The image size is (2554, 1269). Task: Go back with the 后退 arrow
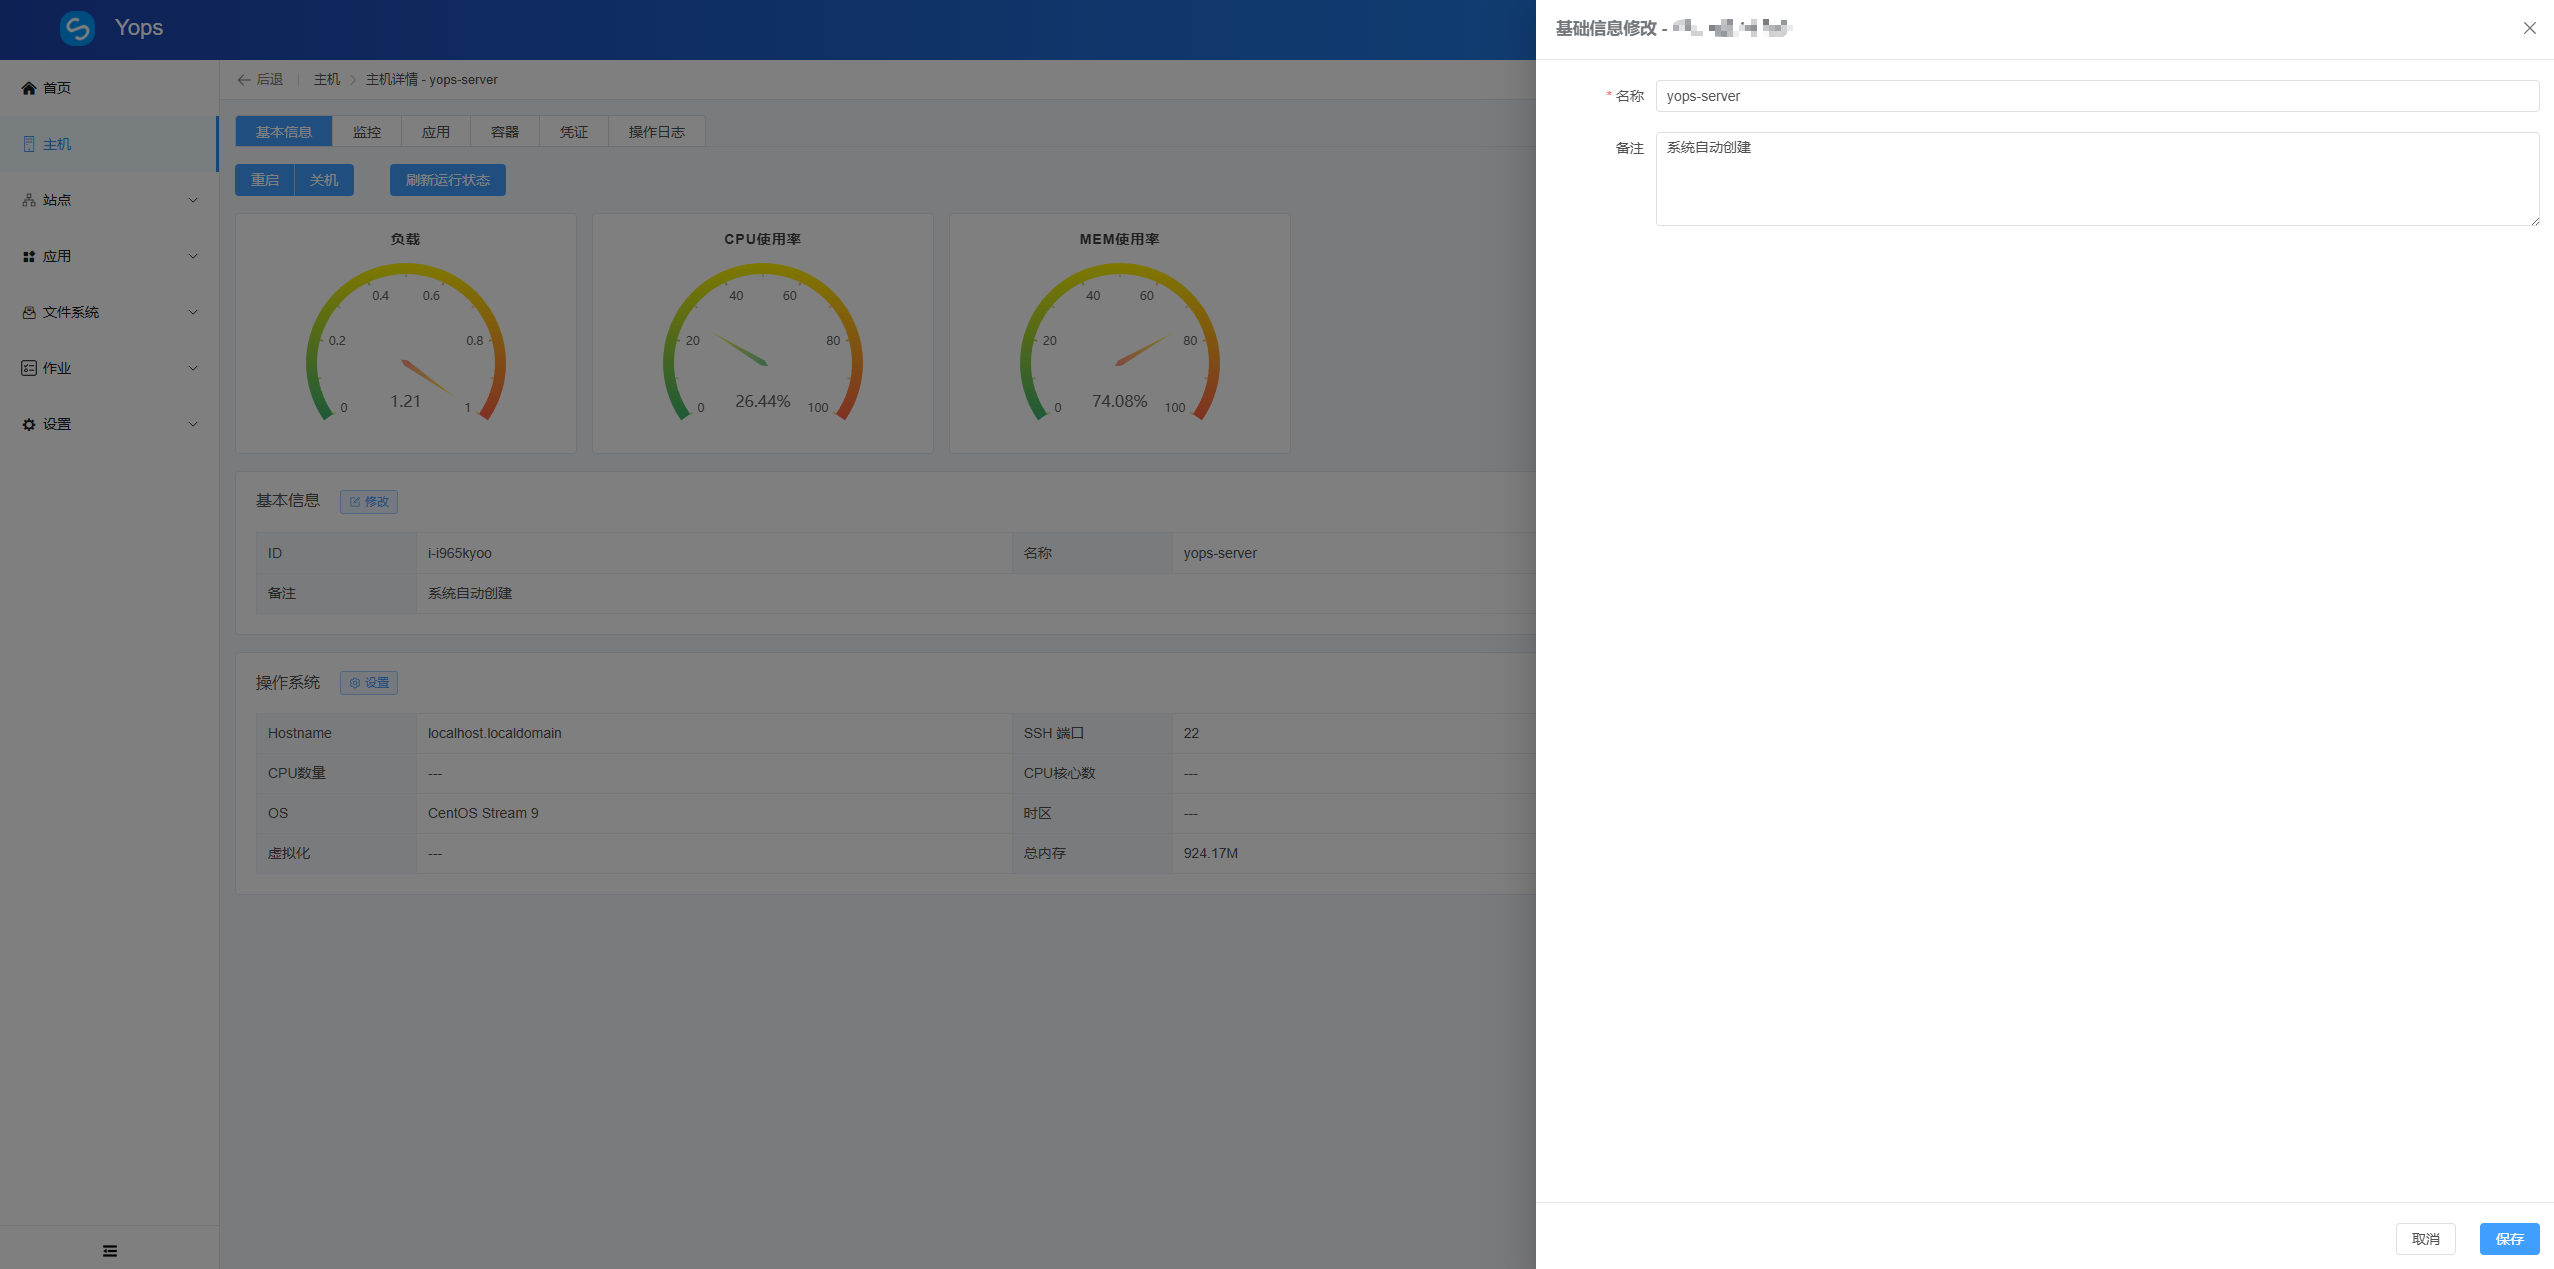[260, 80]
